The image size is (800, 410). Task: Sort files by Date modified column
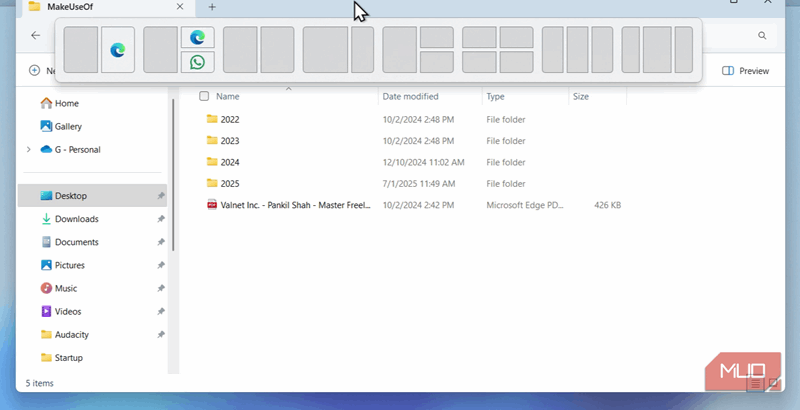click(410, 97)
